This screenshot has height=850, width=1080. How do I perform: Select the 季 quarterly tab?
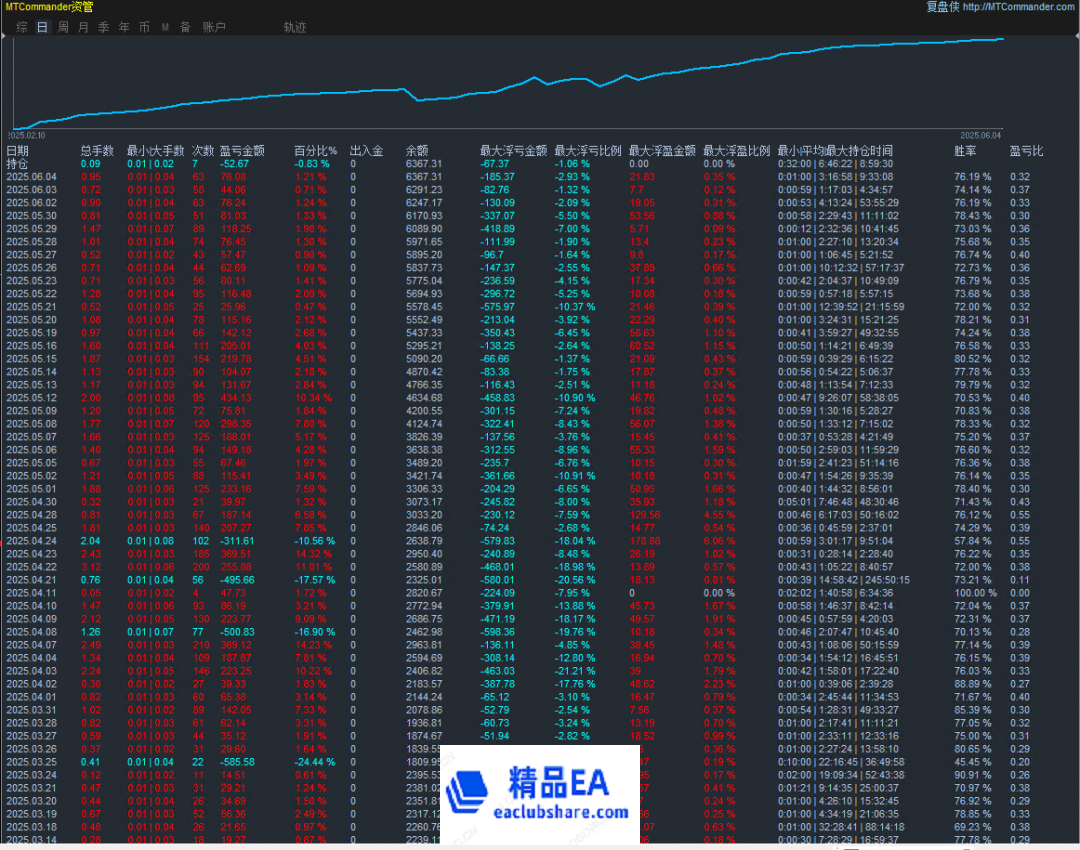(x=103, y=28)
